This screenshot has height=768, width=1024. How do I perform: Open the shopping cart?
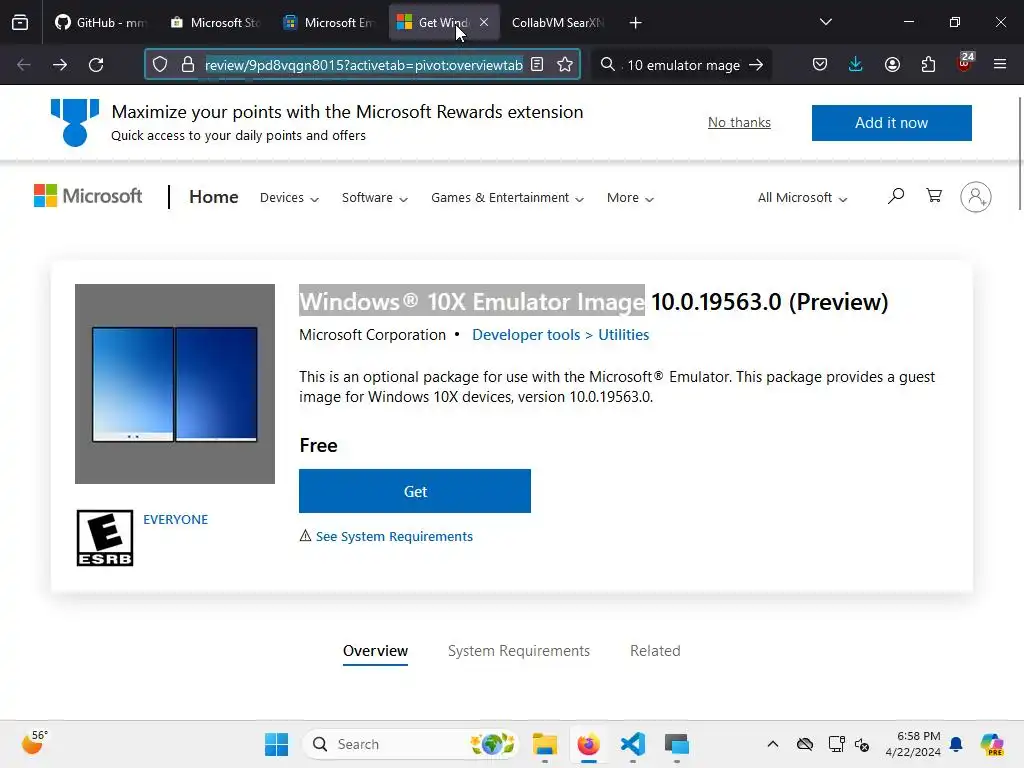(934, 196)
